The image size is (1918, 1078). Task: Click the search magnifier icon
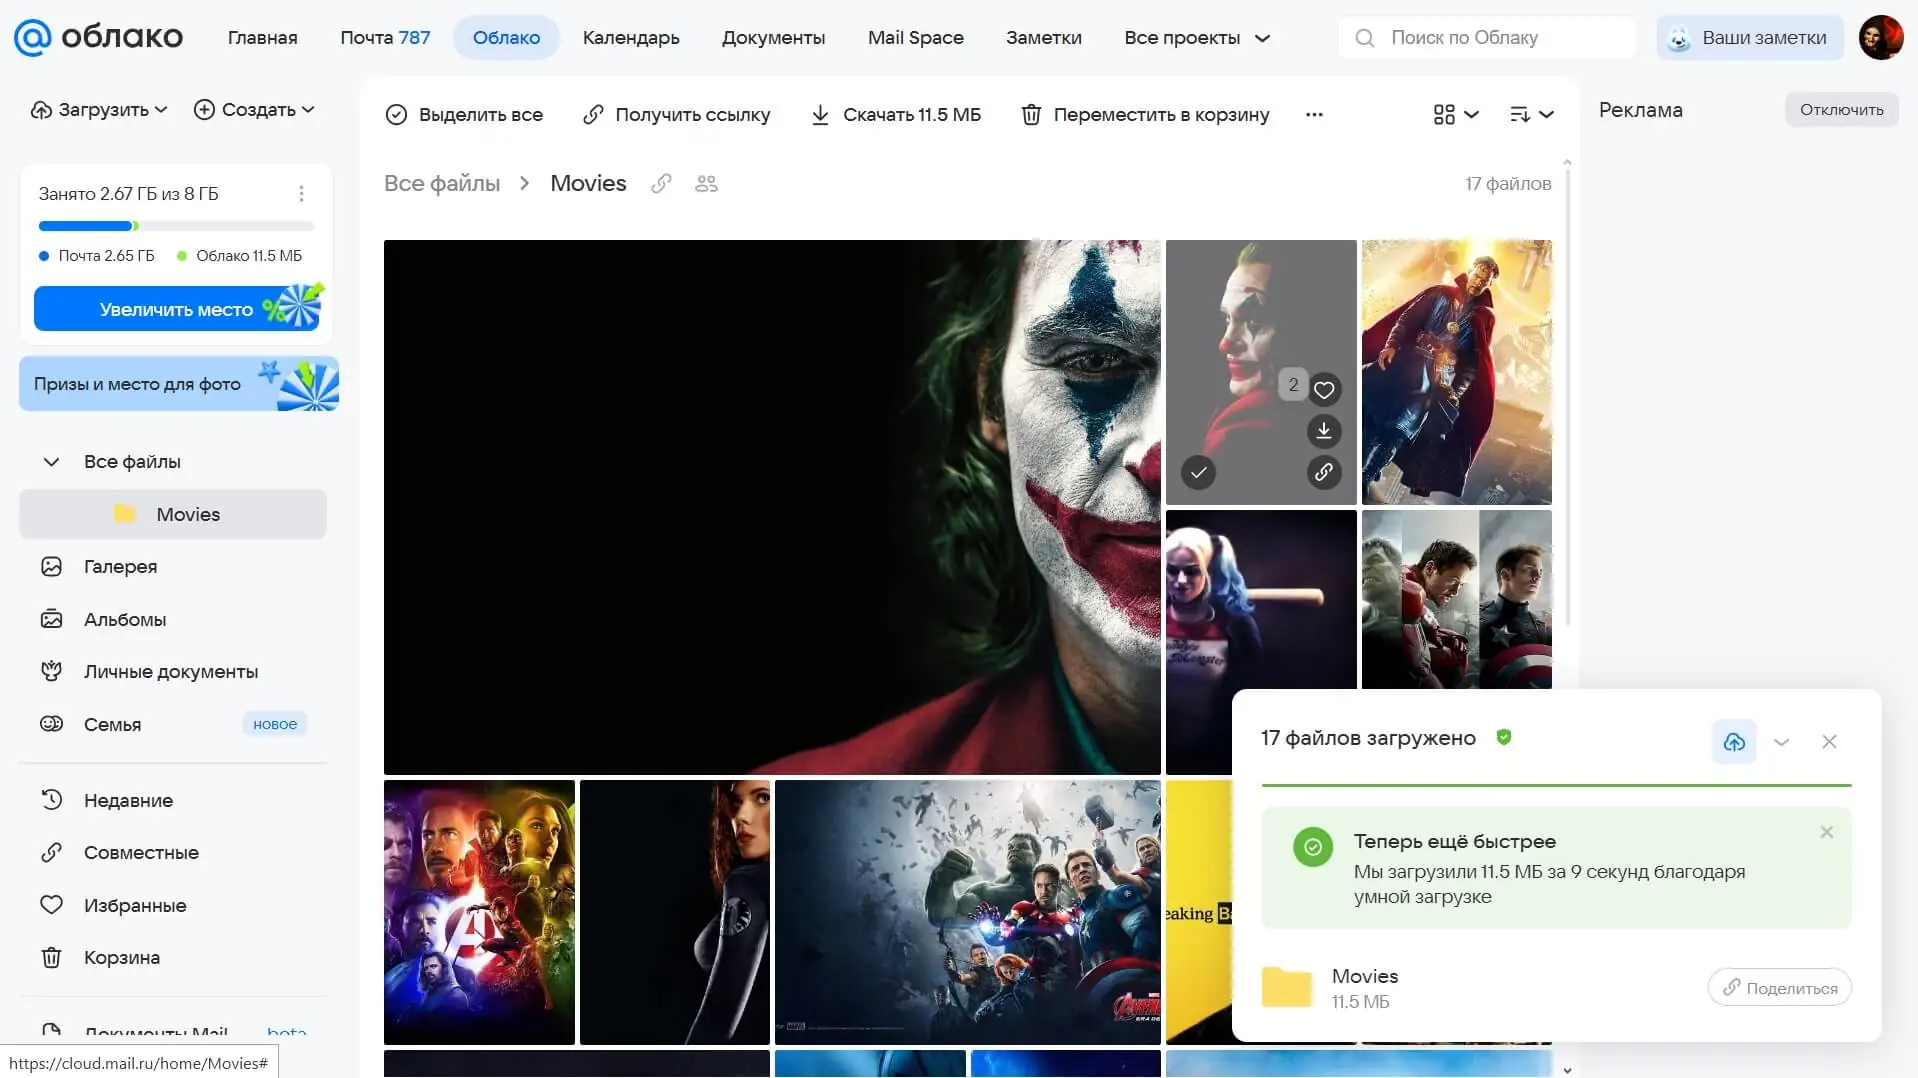pos(1364,38)
